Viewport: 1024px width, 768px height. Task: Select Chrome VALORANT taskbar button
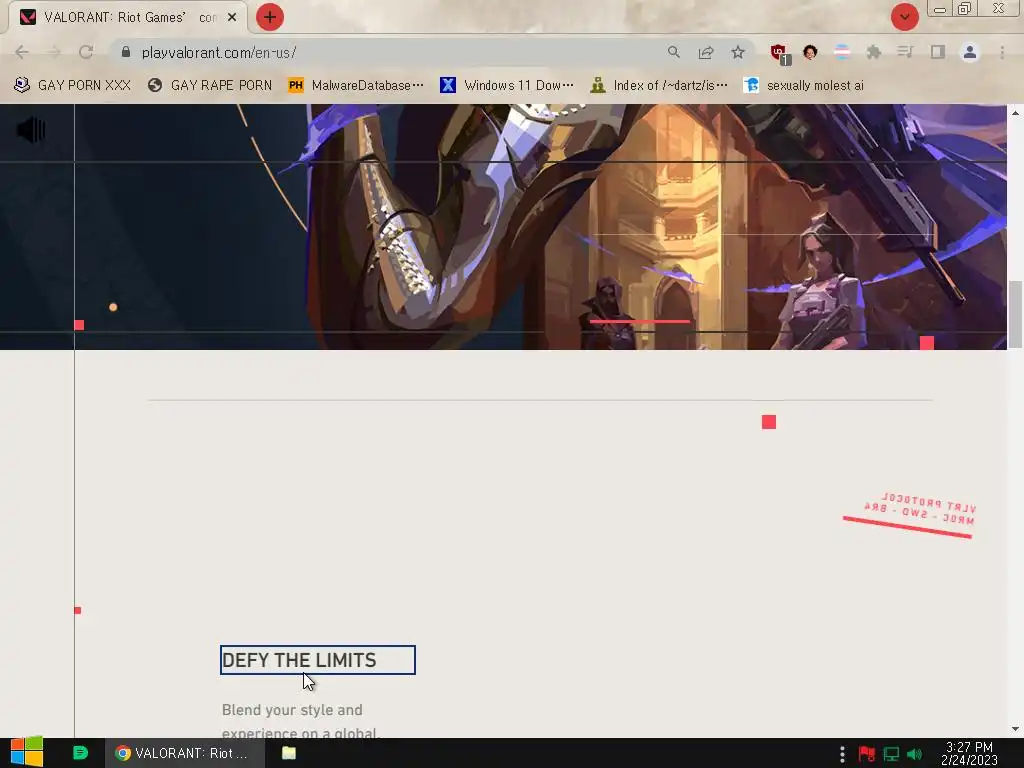[185, 753]
